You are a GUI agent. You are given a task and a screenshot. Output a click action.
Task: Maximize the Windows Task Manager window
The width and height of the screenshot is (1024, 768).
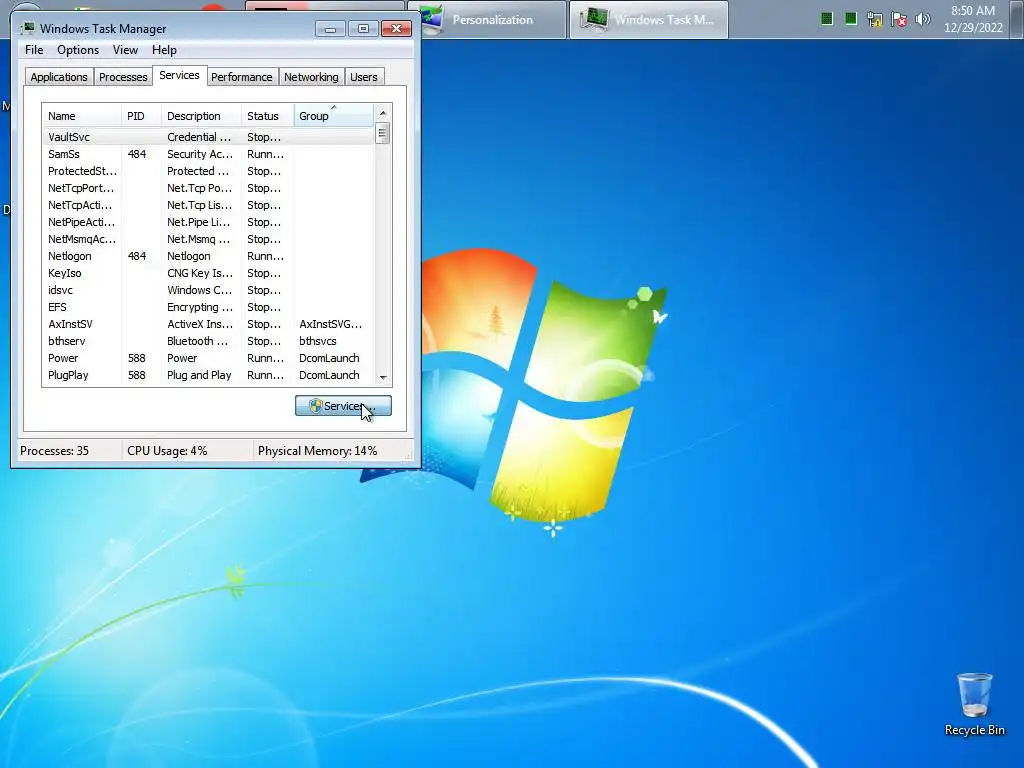click(363, 29)
